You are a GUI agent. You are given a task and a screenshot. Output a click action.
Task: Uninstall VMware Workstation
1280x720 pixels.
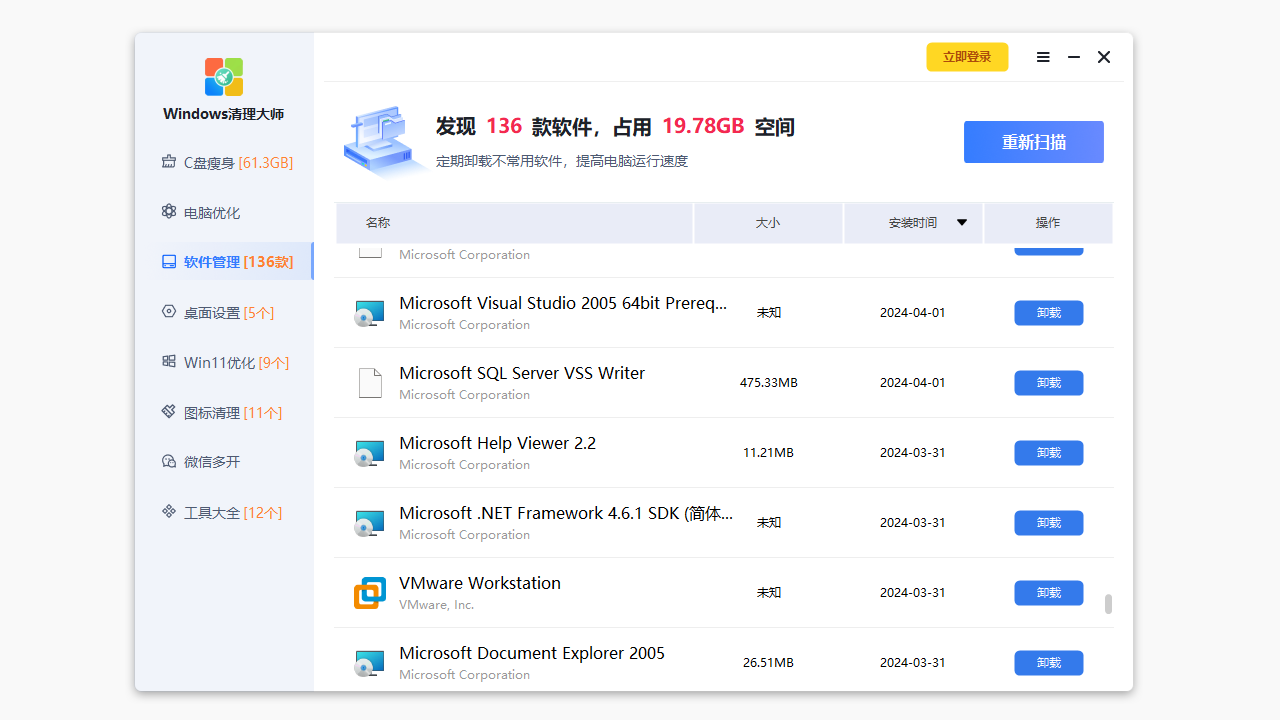pos(1048,592)
